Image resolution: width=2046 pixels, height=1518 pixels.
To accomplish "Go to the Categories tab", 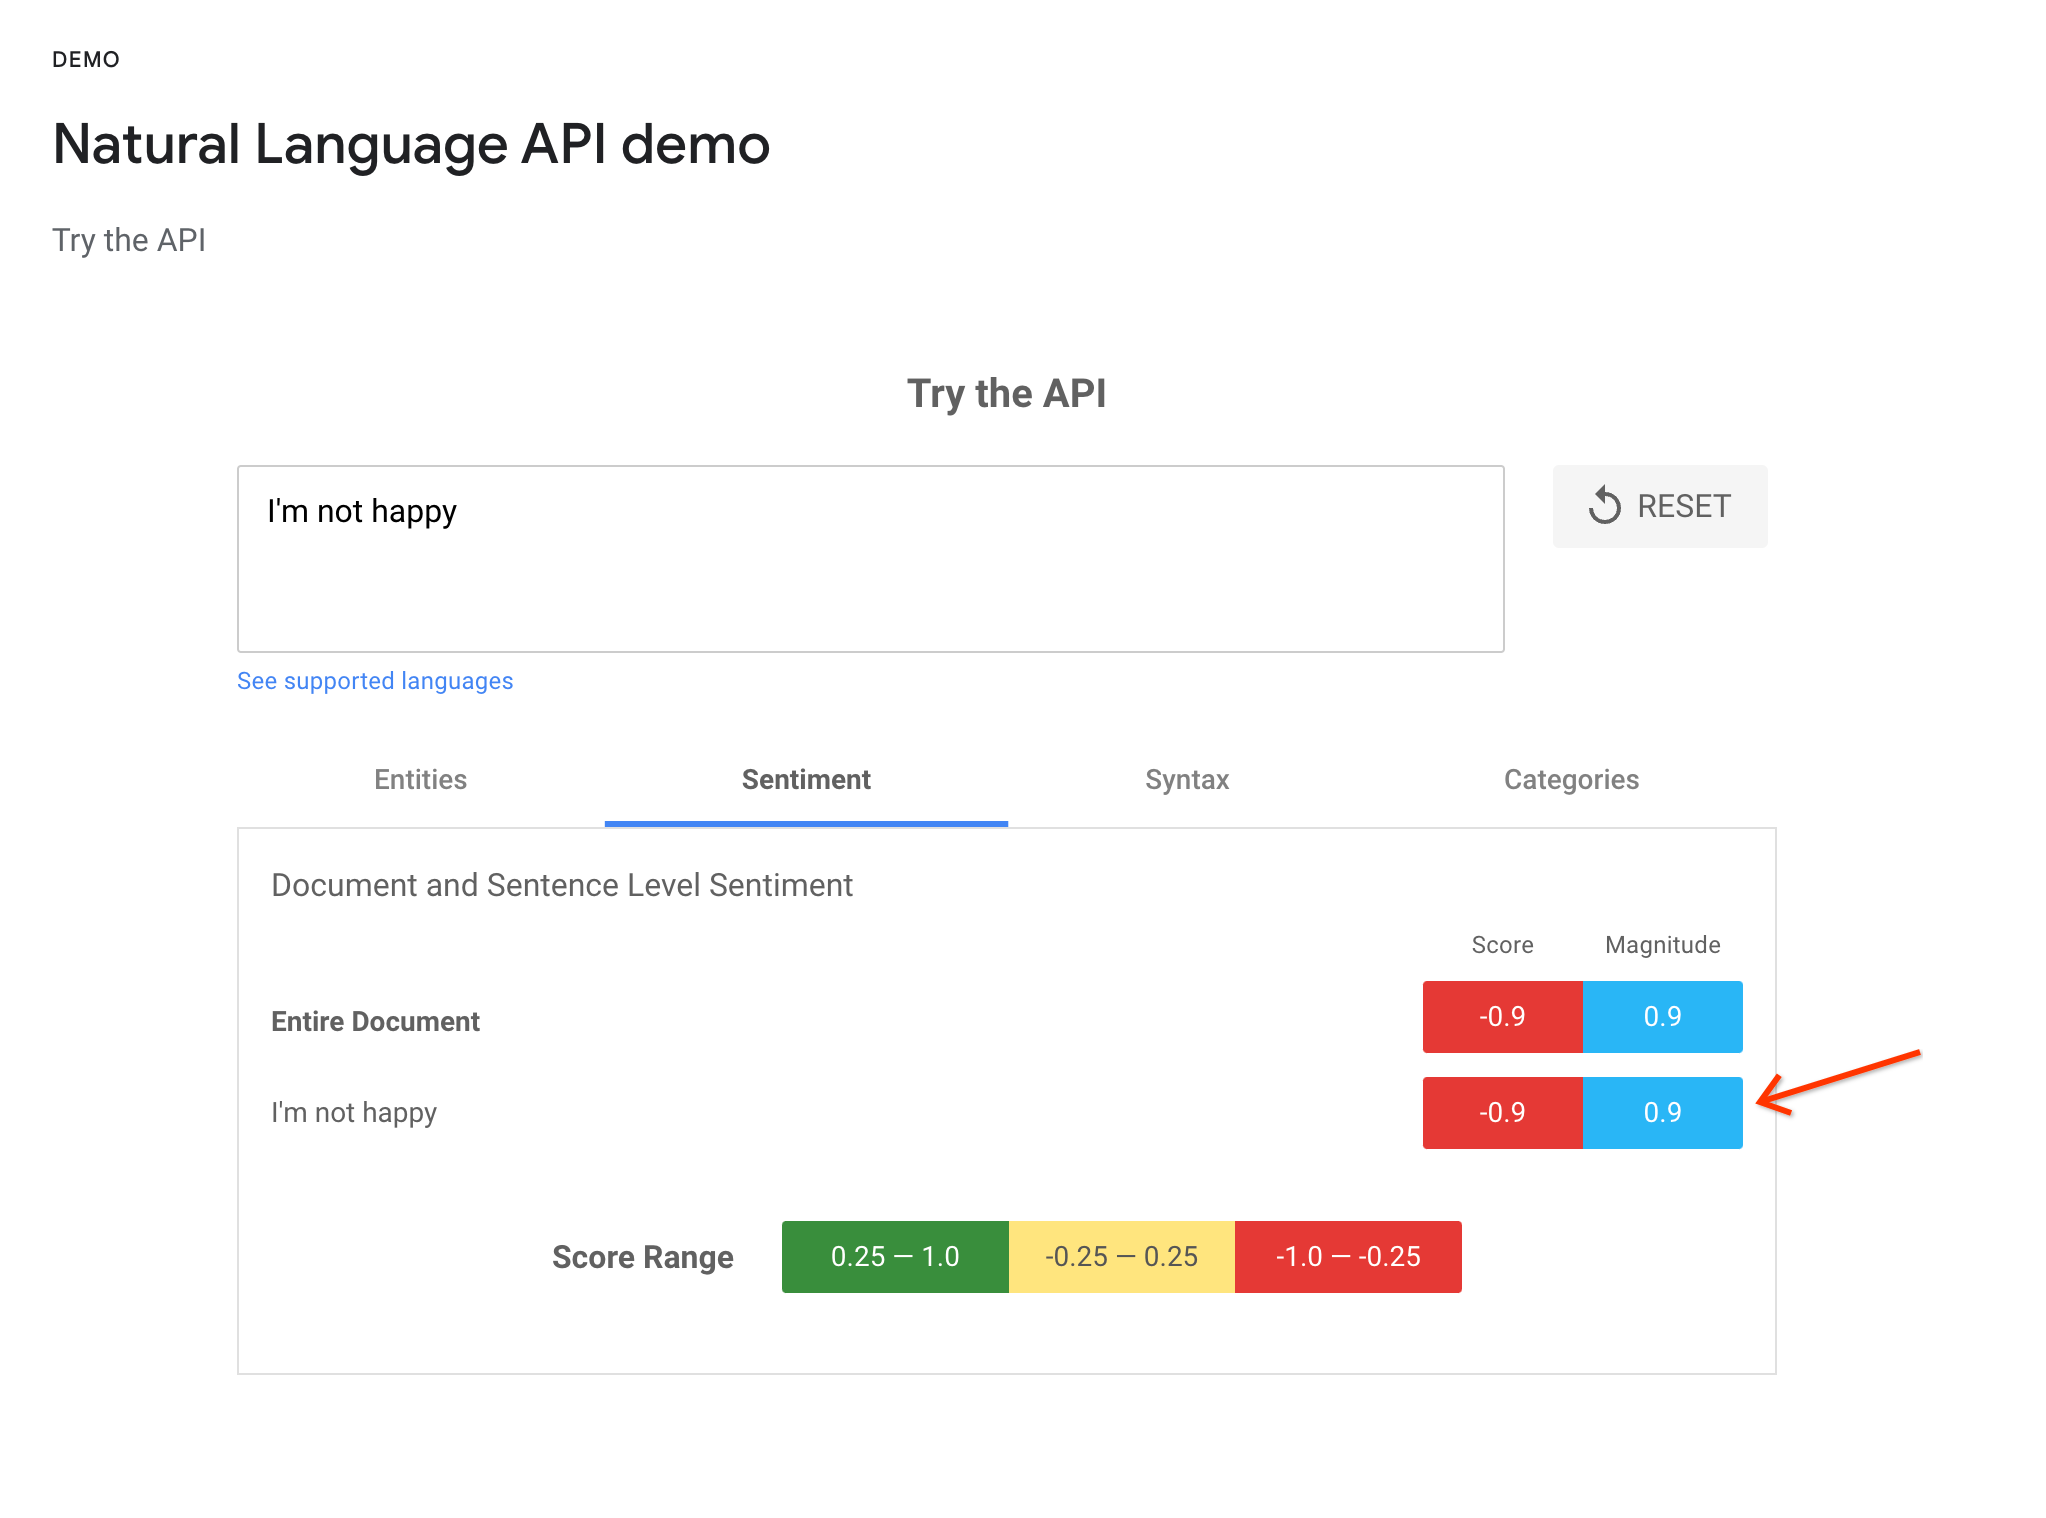I will point(1571,780).
